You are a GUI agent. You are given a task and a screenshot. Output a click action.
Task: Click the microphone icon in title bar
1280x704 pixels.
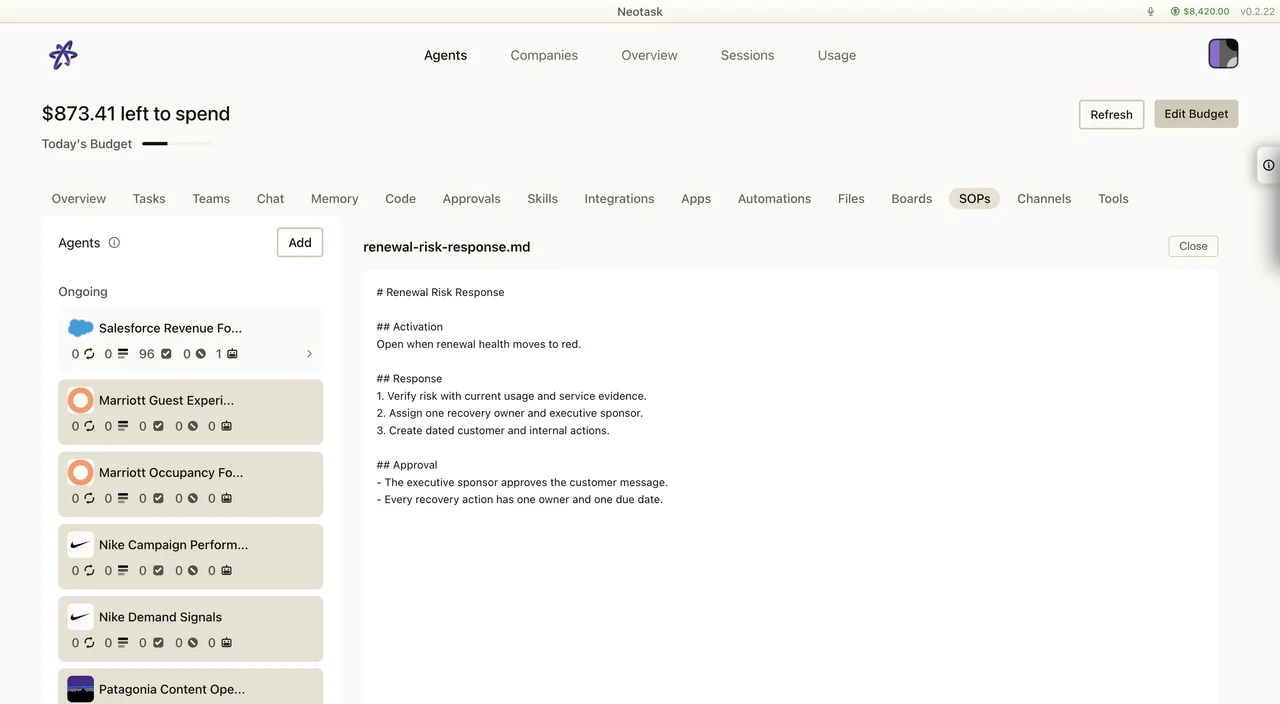(1151, 12)
